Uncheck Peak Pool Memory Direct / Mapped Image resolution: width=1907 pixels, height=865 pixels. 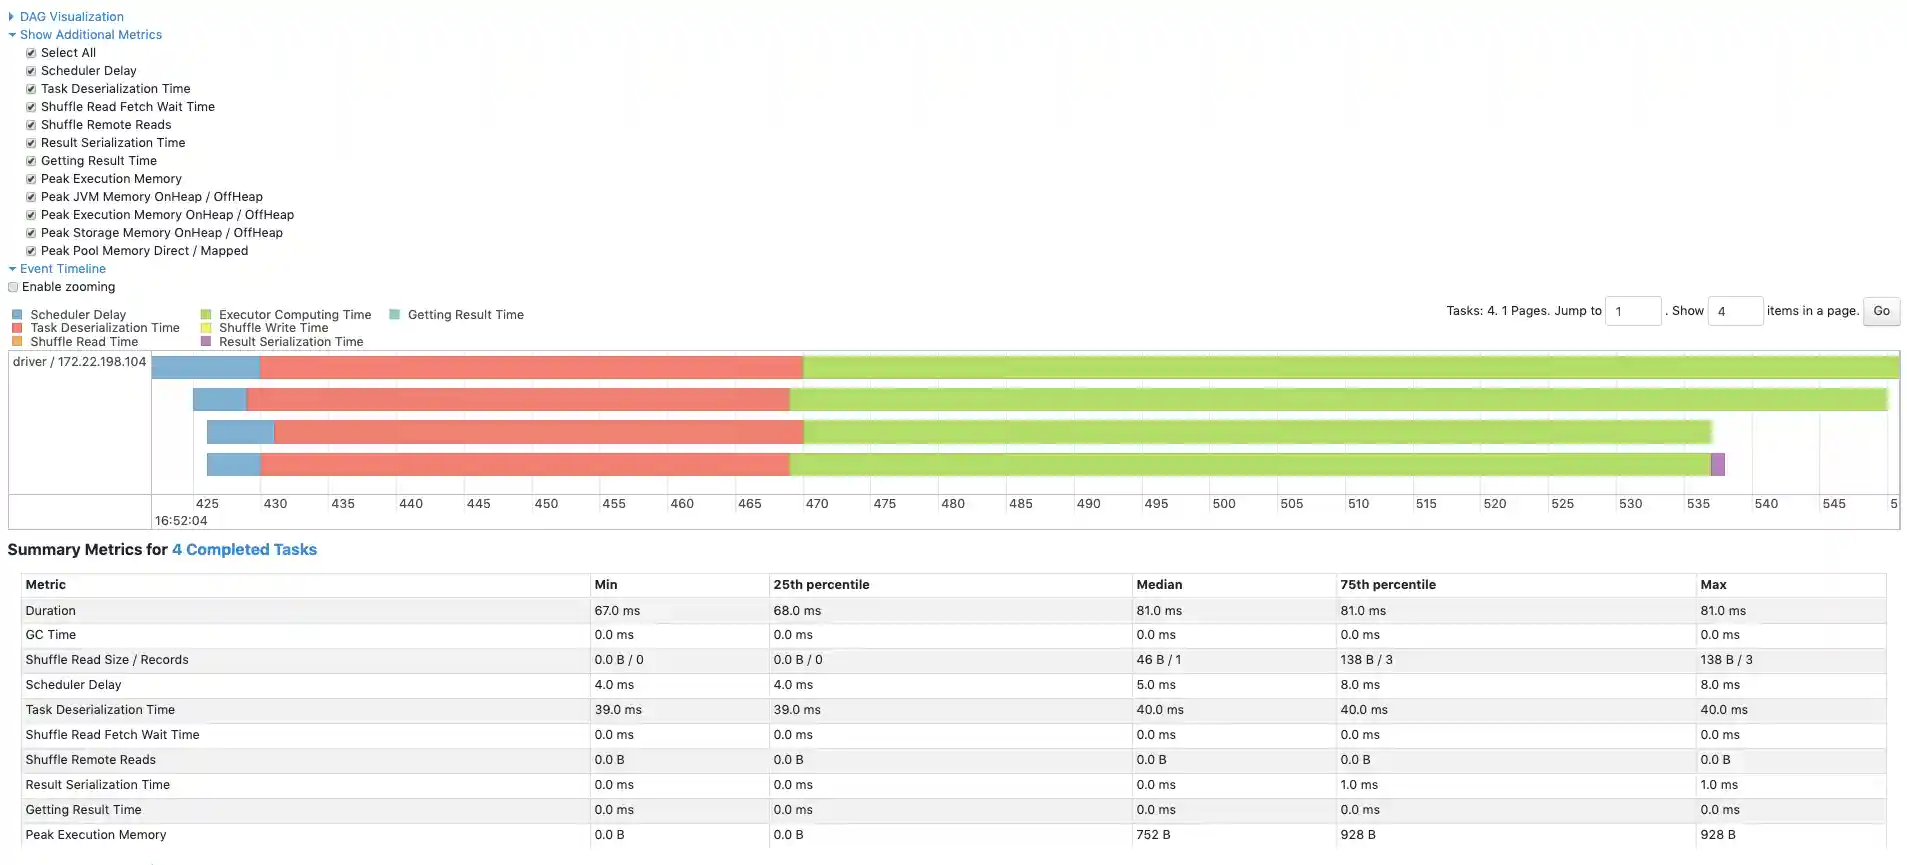30,250
